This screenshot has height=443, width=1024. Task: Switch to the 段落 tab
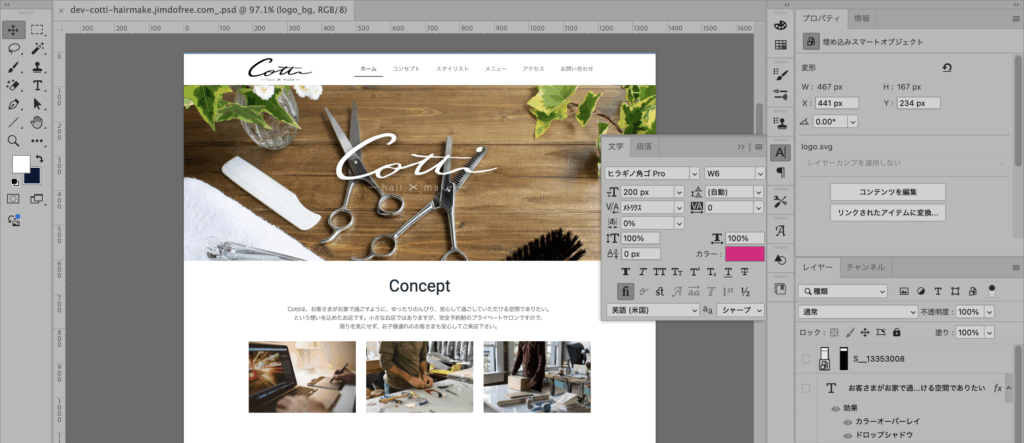644,146
